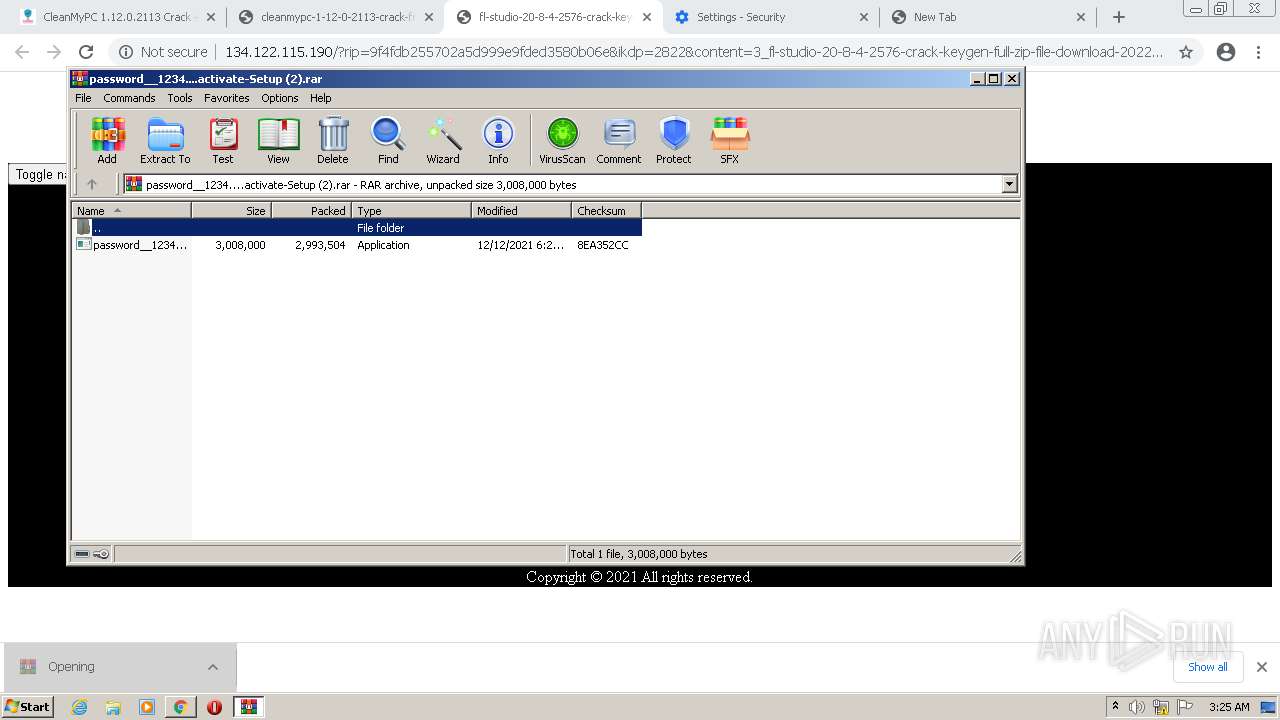
Task: Click the Not secure site info indicator
Action: pyautogui.click(x=163, y=52)
